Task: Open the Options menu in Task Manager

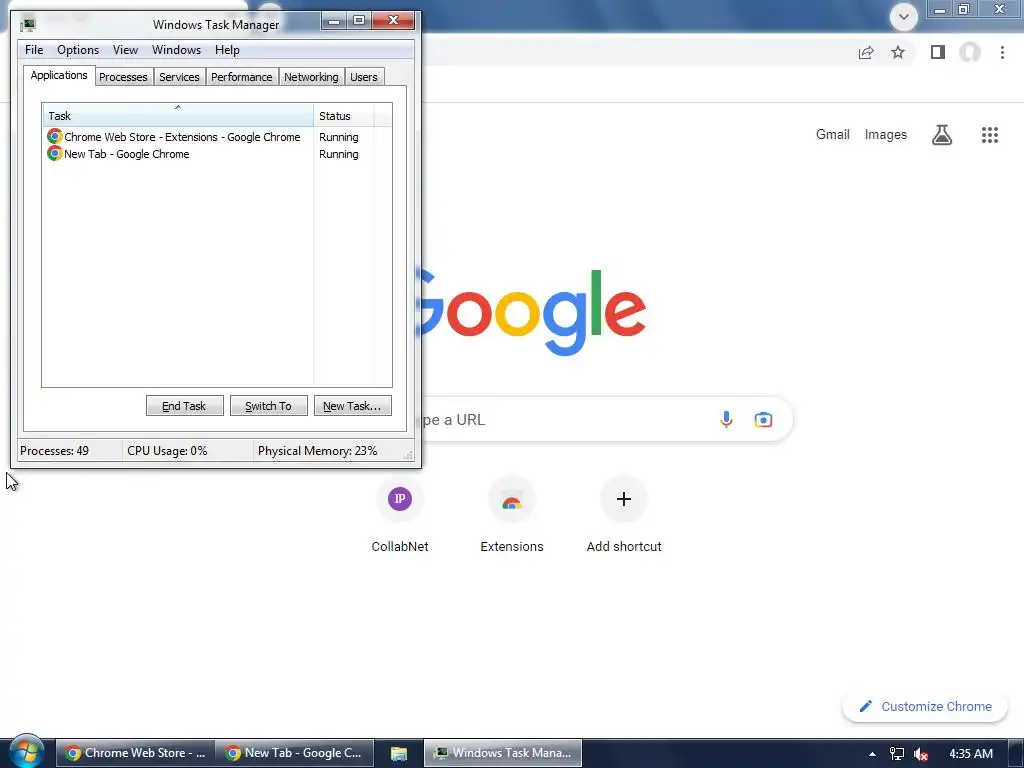Action: click(x=78, y=50)
